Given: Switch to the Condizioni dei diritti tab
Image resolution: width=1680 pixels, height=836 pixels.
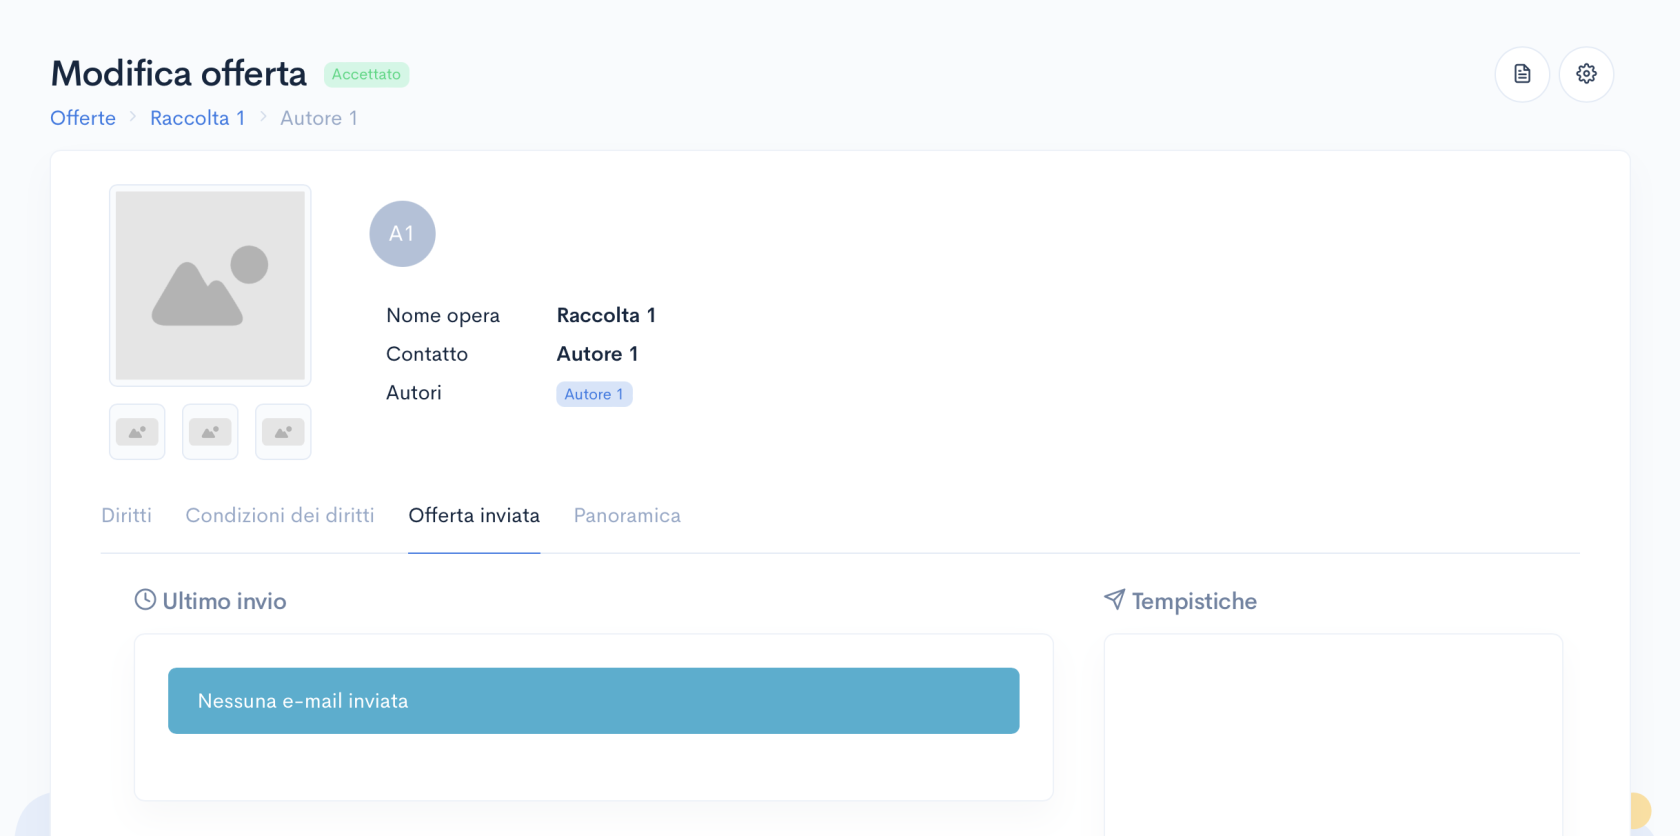Looking at the screenshot, I should 280,515.
